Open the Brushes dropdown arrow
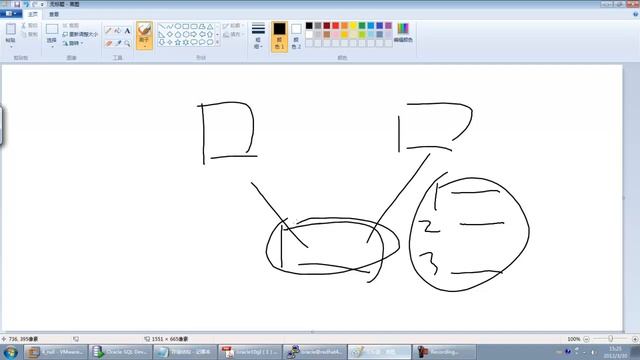 (x=144, y=46)
